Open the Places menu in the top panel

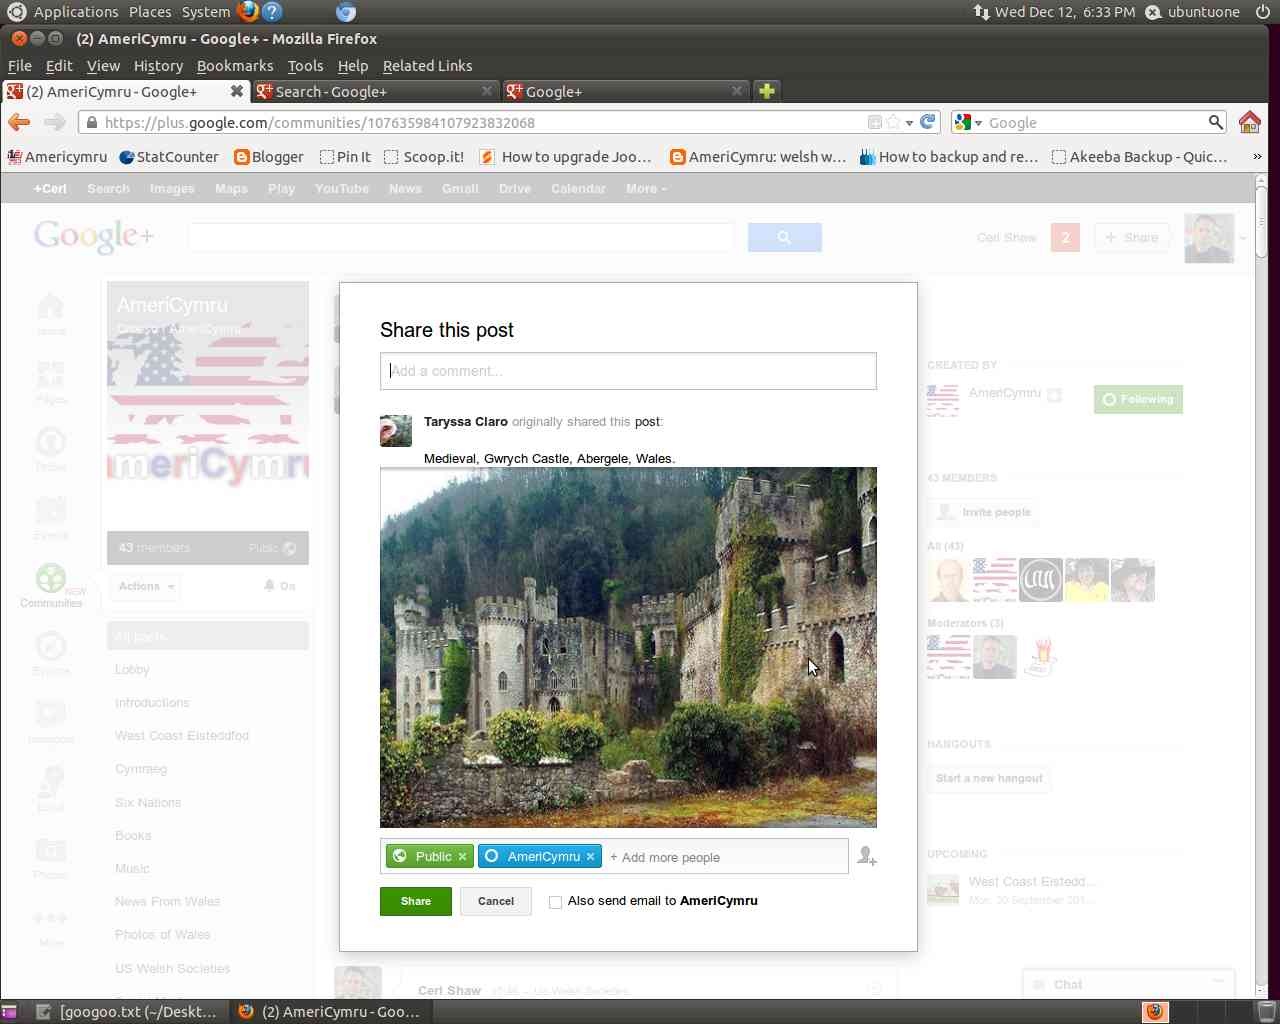150,12
